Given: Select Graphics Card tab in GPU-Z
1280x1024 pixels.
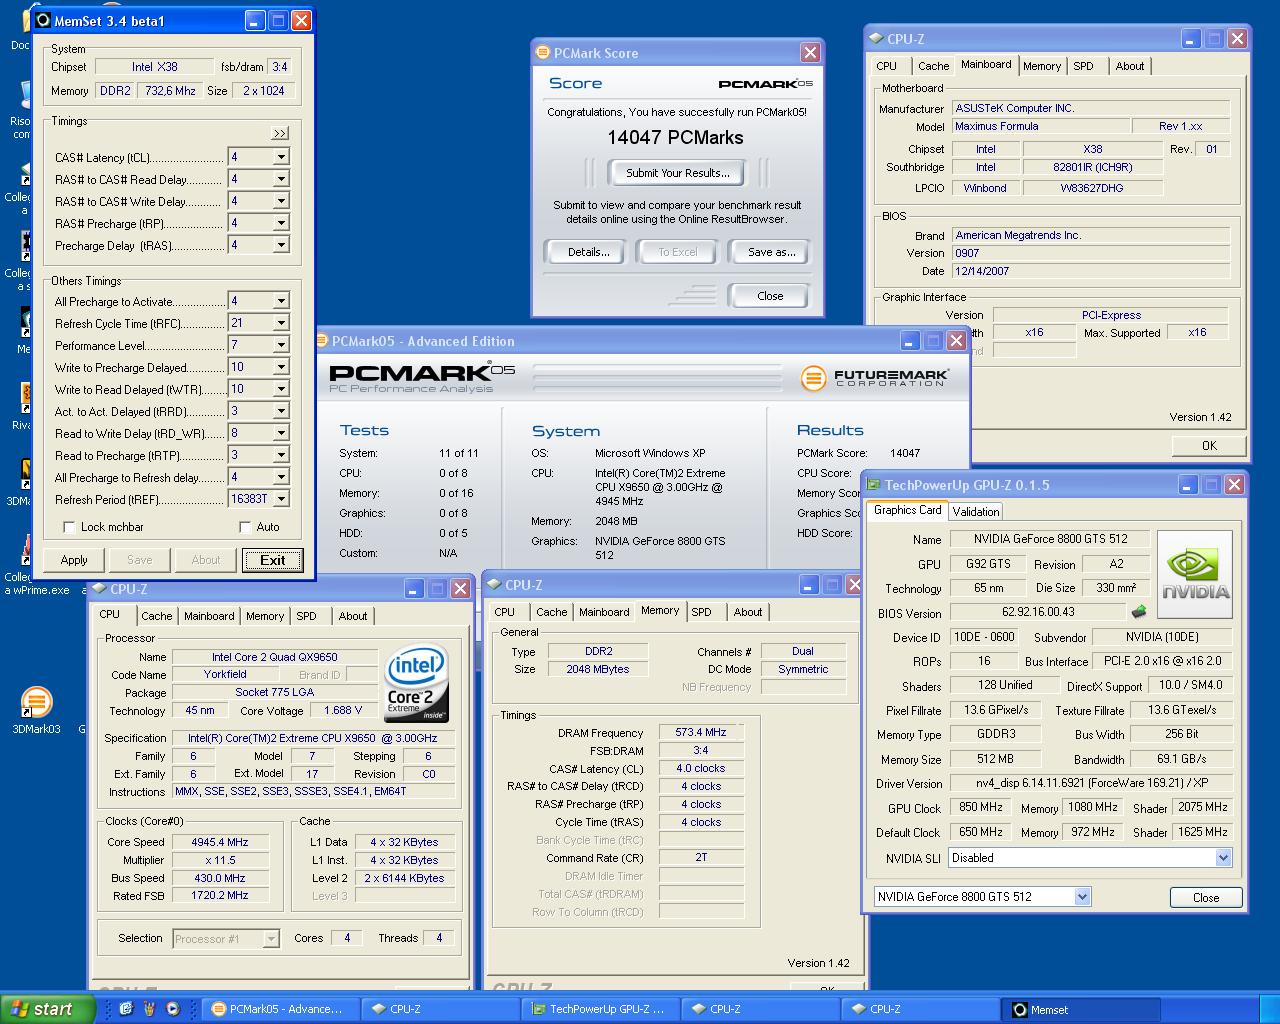Looking at the screenshot, I should coord(907,510).
